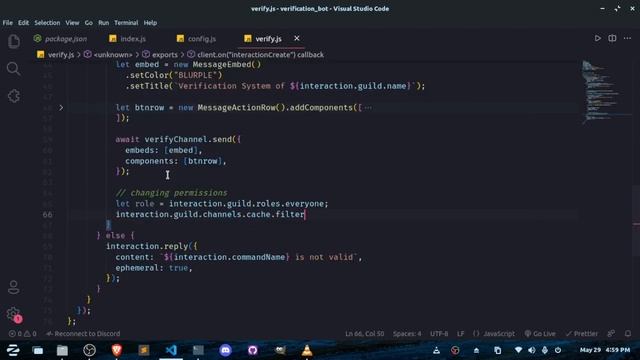Split the editor to the right

(x=612, y=38)
